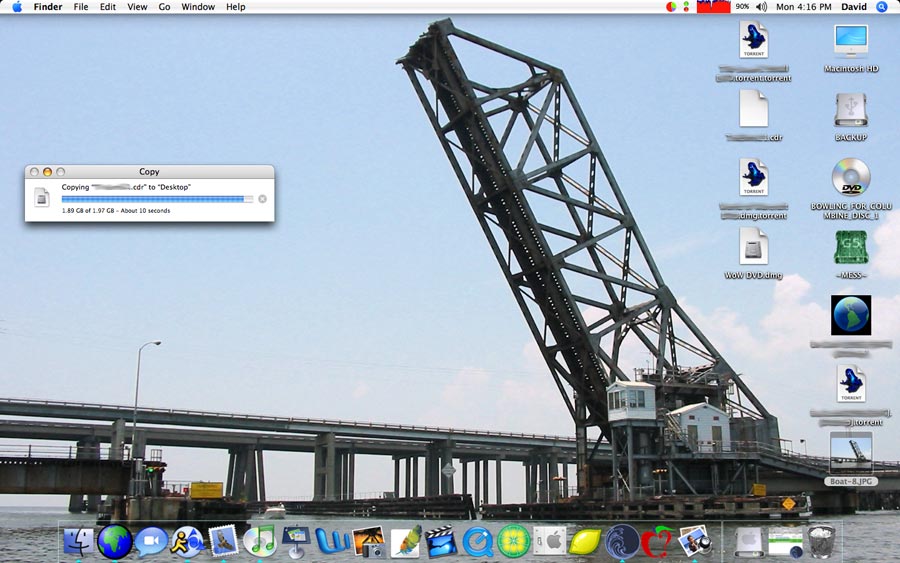Launch iChat from the Dock
The height and width of the screenshot is (563, 900).
pos(151,542)
